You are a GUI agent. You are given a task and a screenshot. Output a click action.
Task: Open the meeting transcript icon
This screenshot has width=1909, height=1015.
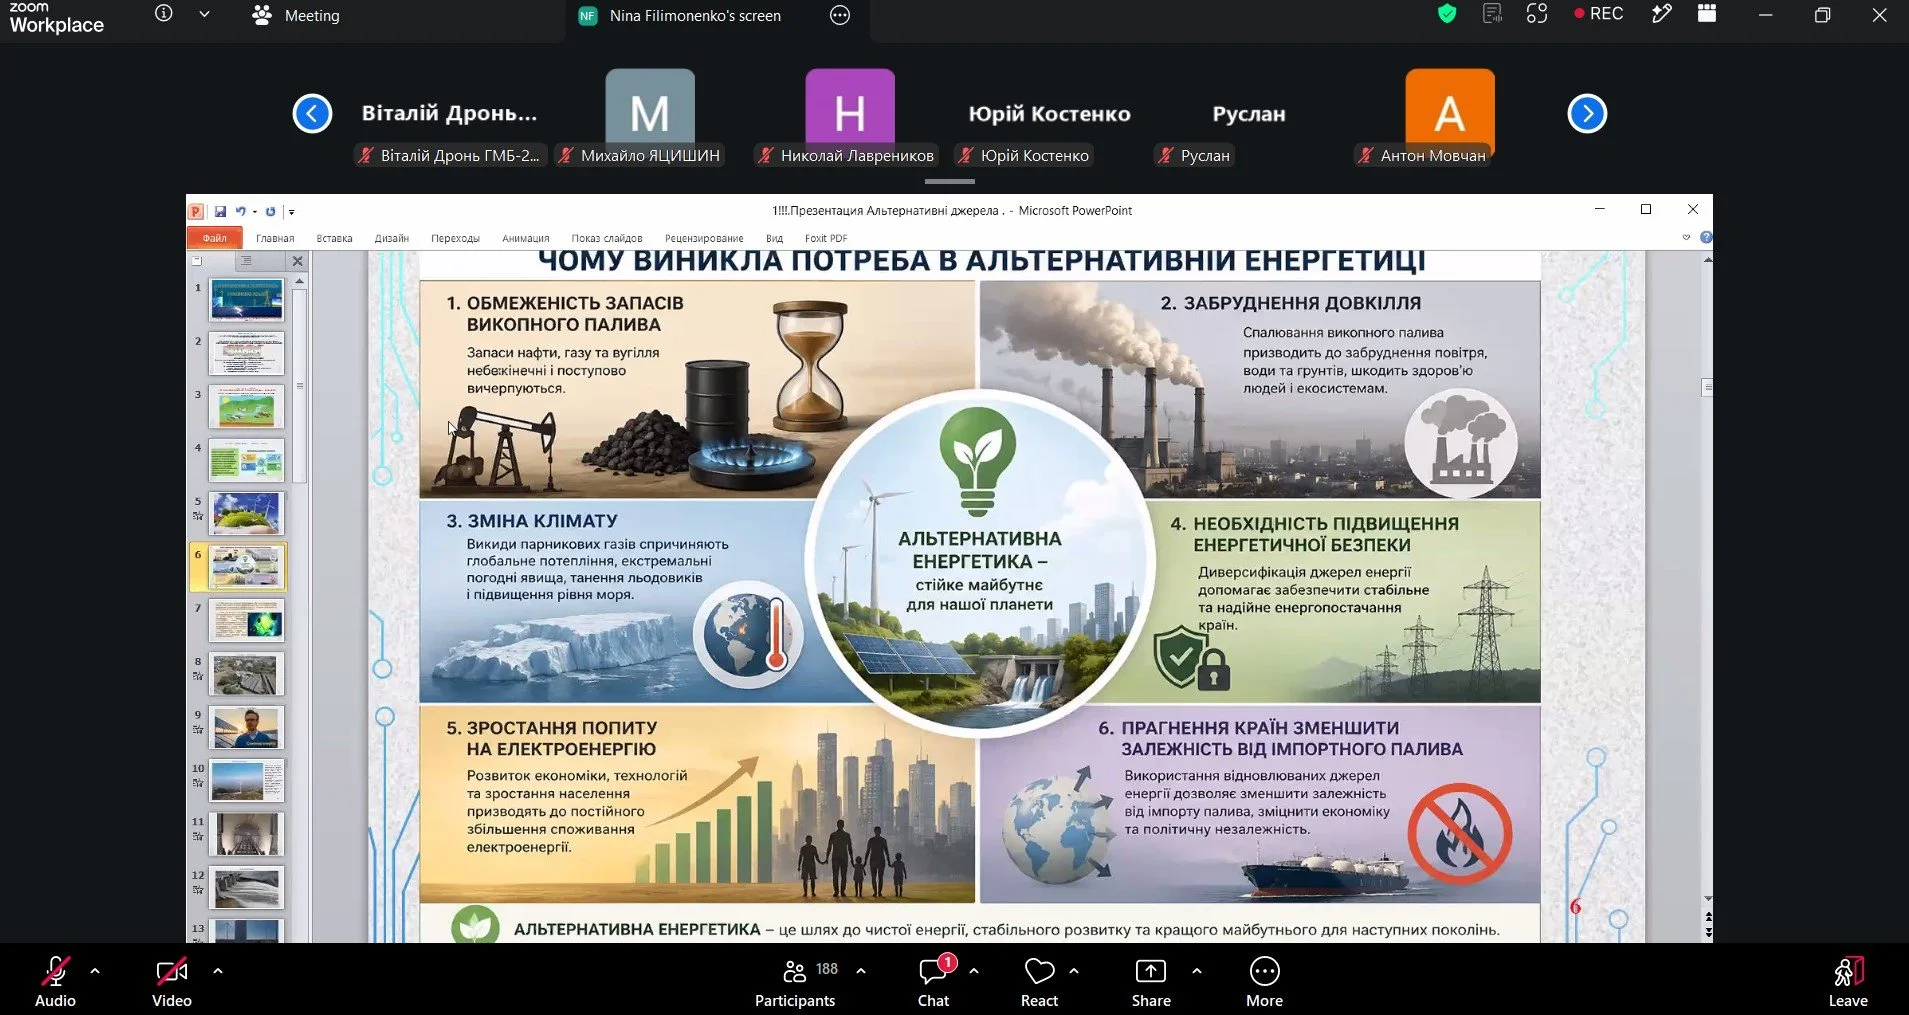(1492, 14)
